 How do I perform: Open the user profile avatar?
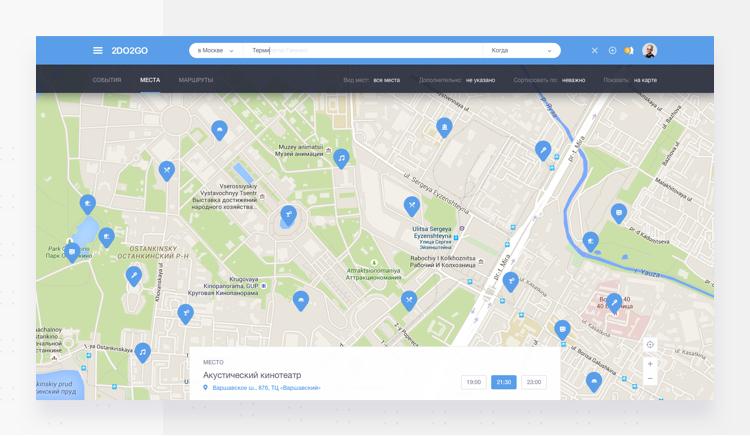click(650, 50)
